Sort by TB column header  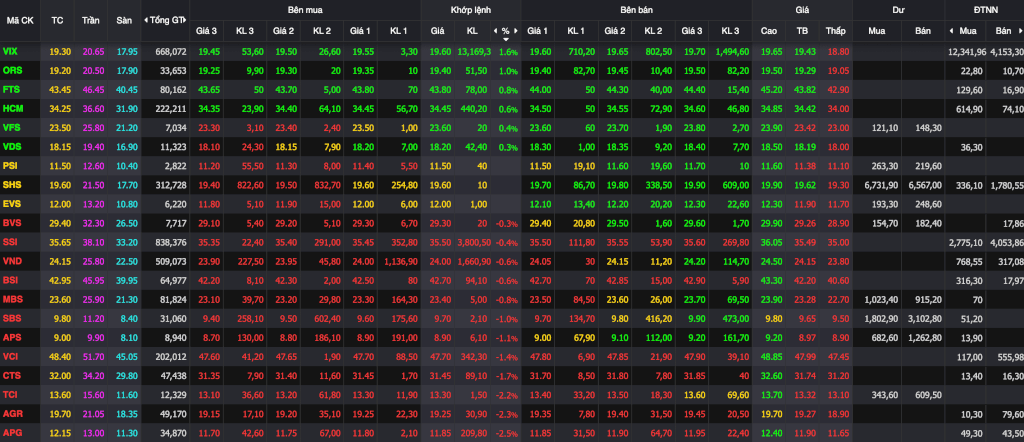click(802, 31)
